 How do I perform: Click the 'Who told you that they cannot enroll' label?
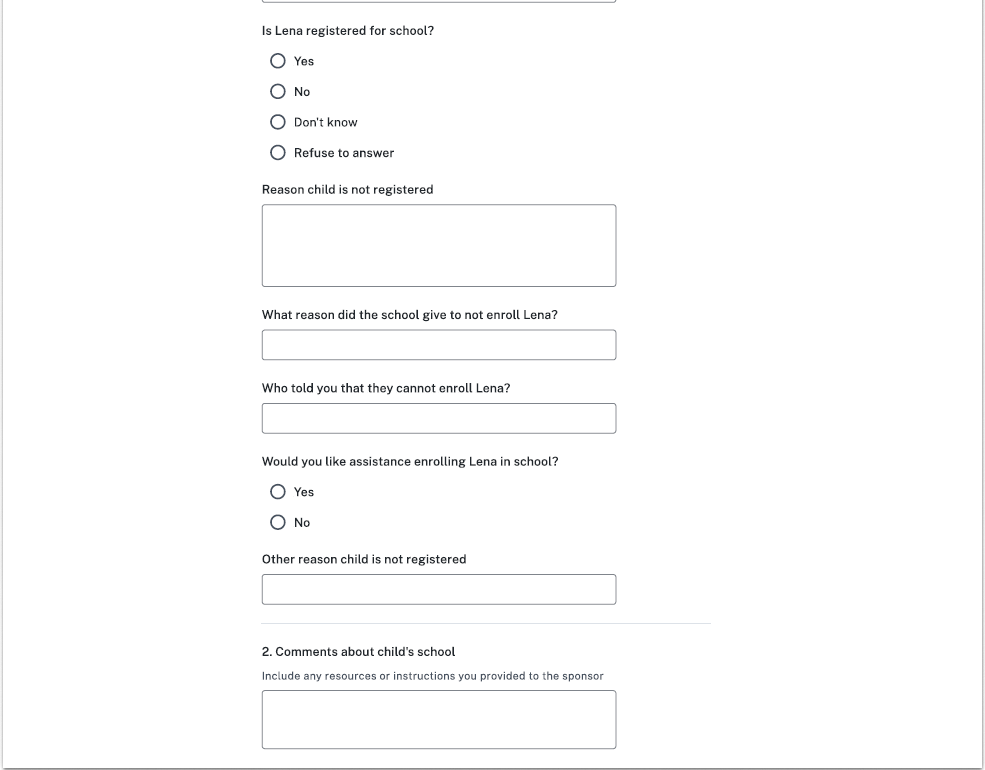tap(385, 388)
